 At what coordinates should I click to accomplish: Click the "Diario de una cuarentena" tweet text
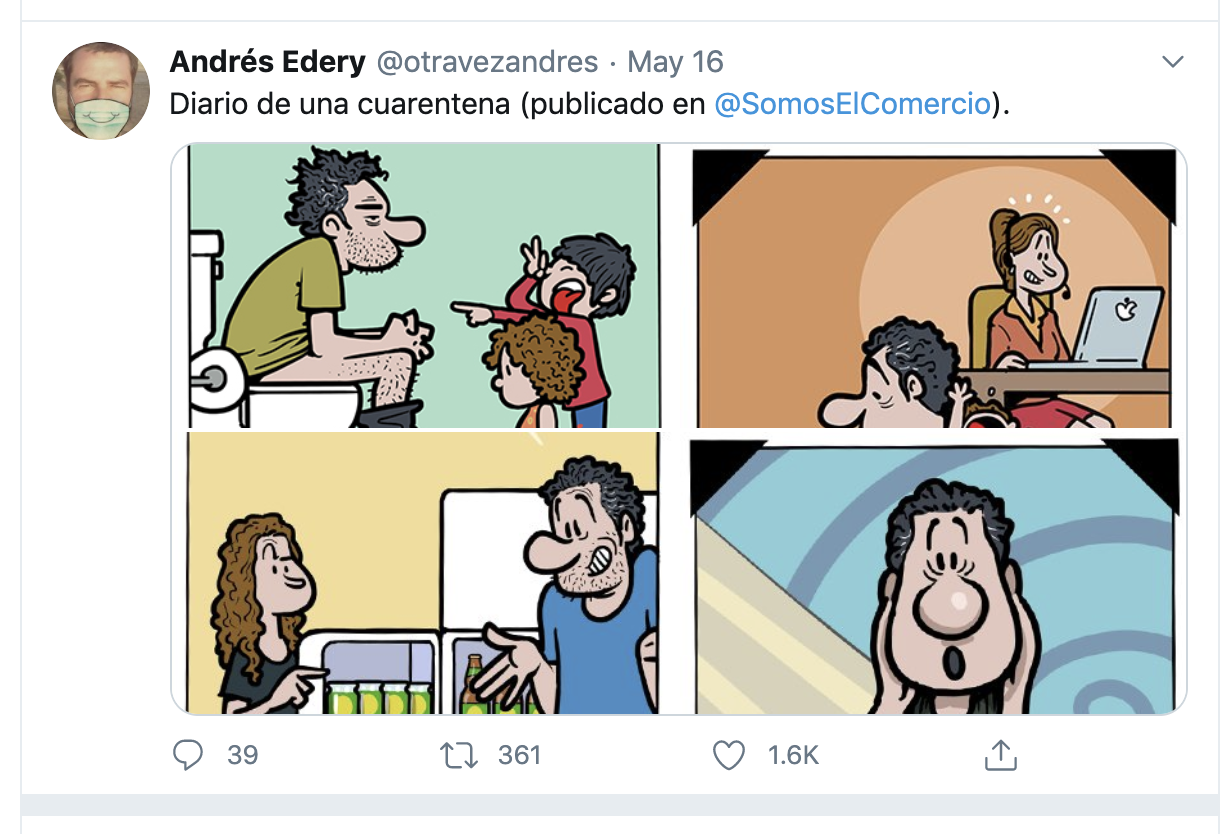pos(340,103)
